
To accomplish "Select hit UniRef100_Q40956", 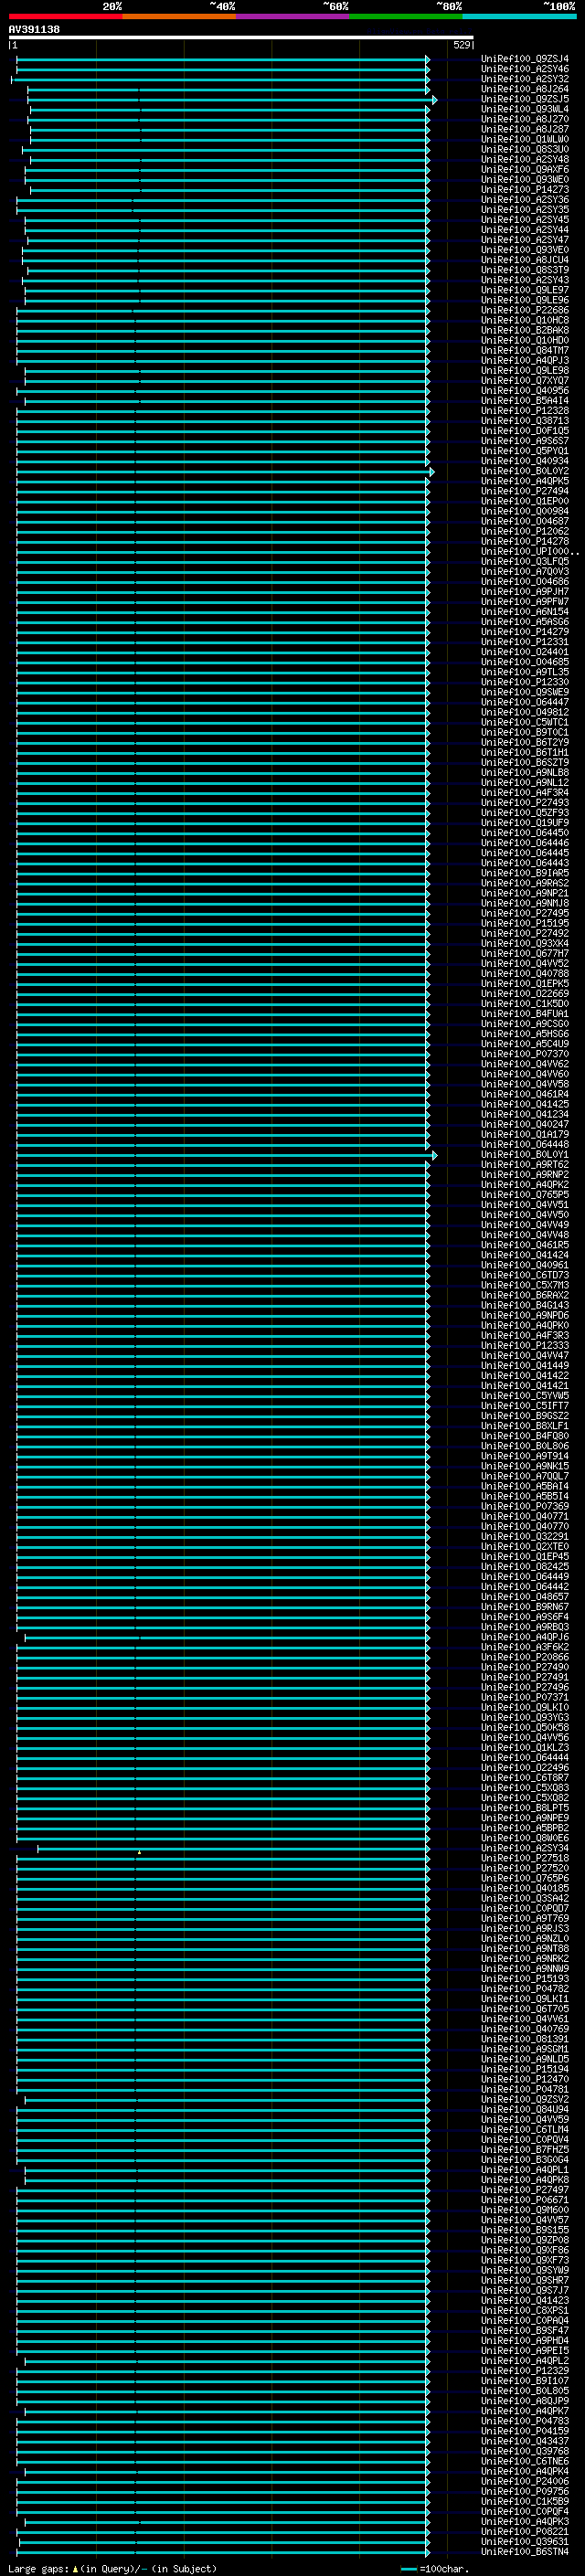I will (x=524, y=391).
